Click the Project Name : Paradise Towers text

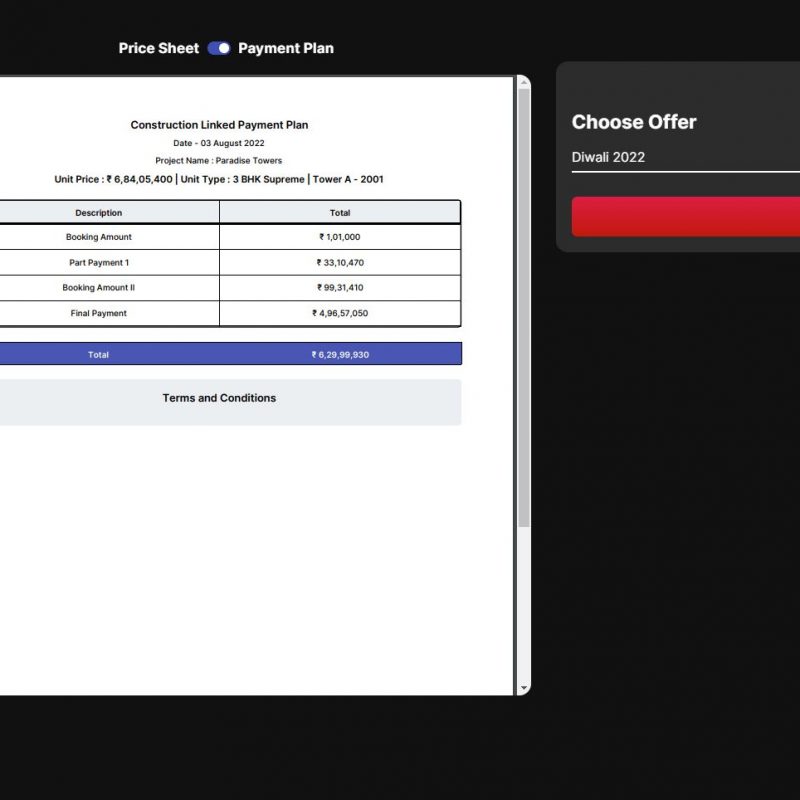pos(219,160)
